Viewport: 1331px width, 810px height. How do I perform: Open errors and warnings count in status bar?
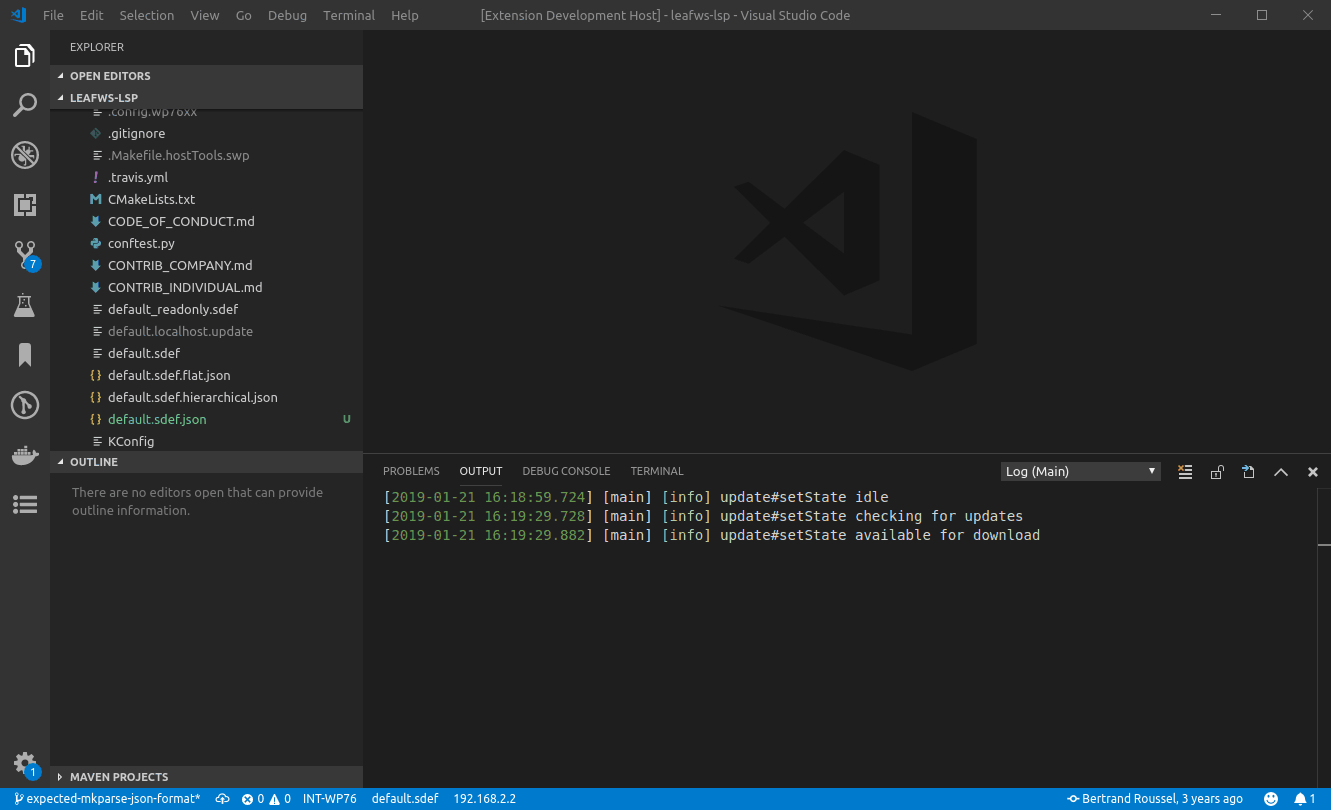point(266,799)
